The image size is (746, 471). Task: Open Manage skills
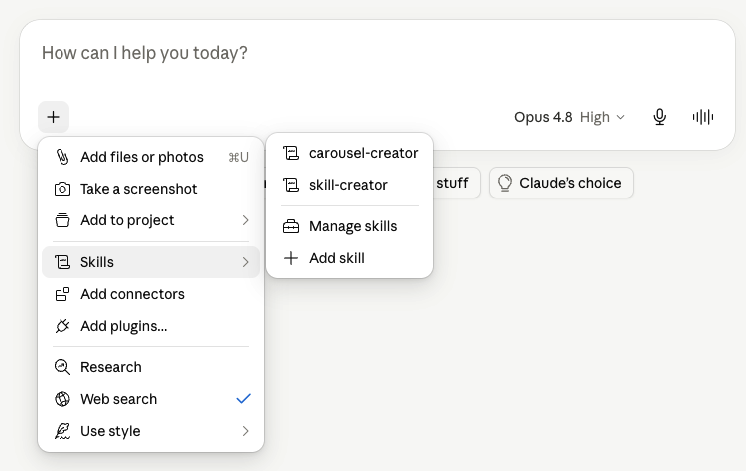[x=350, y=226]
